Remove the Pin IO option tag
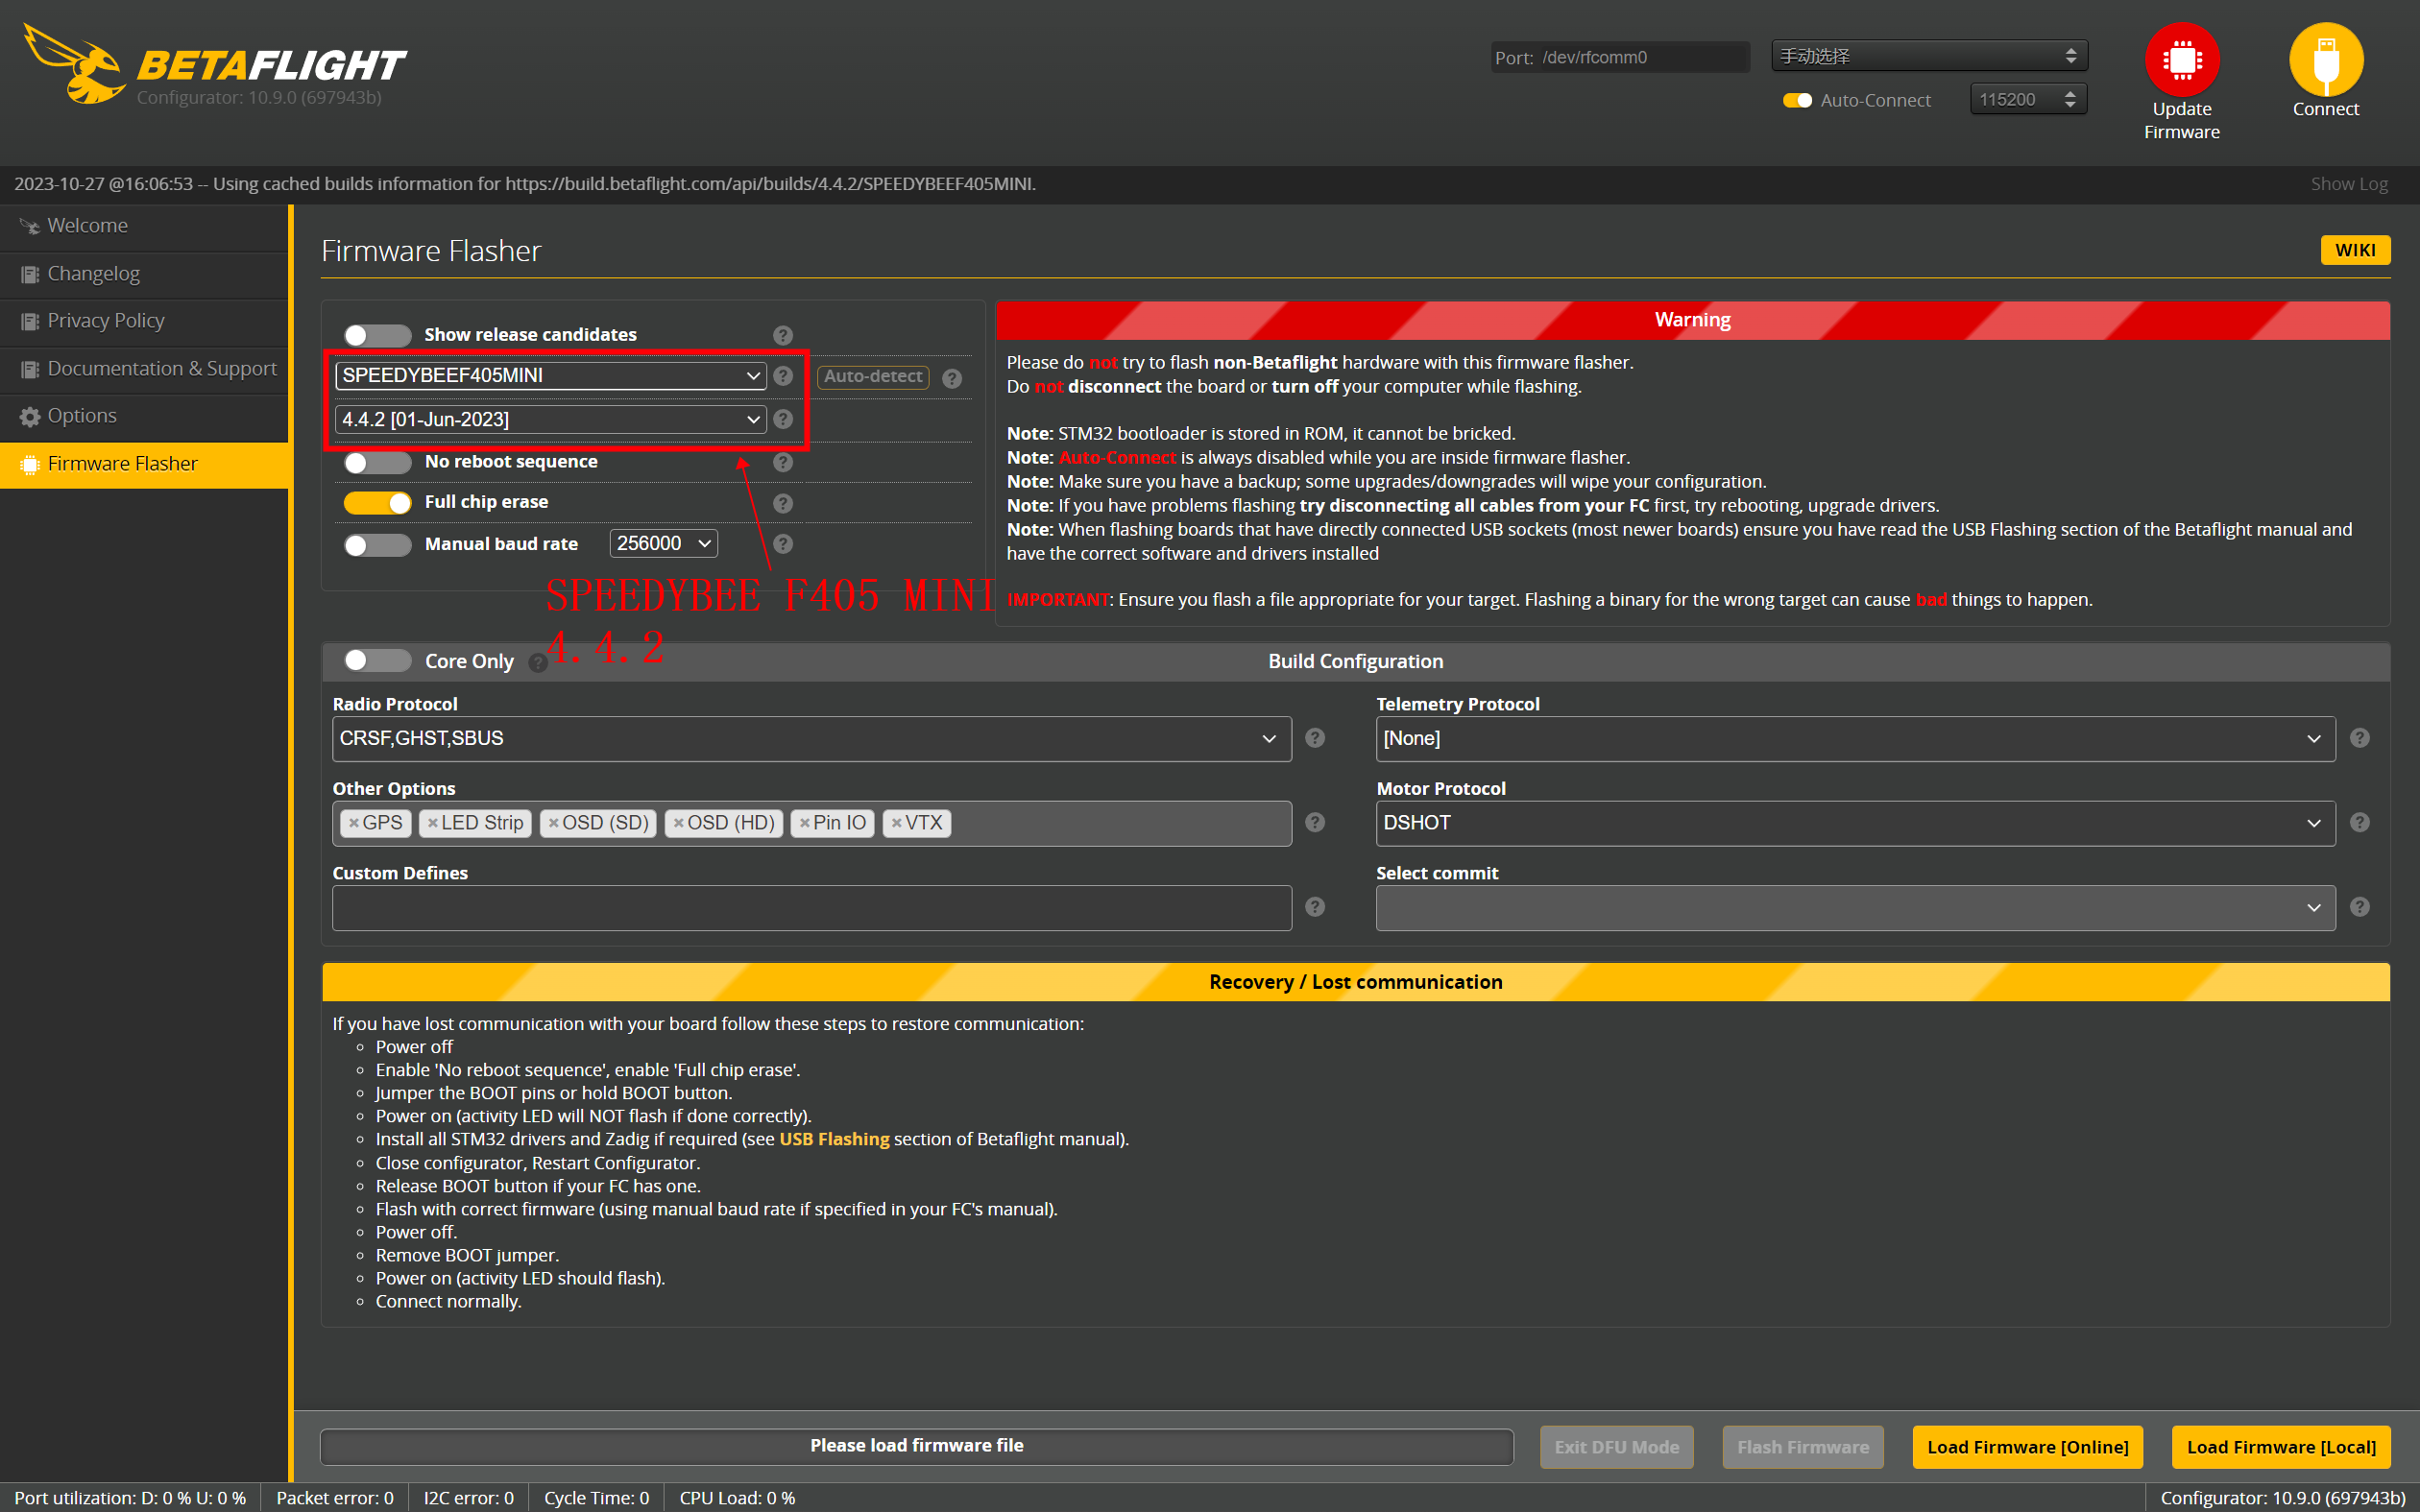This screenshot has width=2420, height=1512. [804, 823]
